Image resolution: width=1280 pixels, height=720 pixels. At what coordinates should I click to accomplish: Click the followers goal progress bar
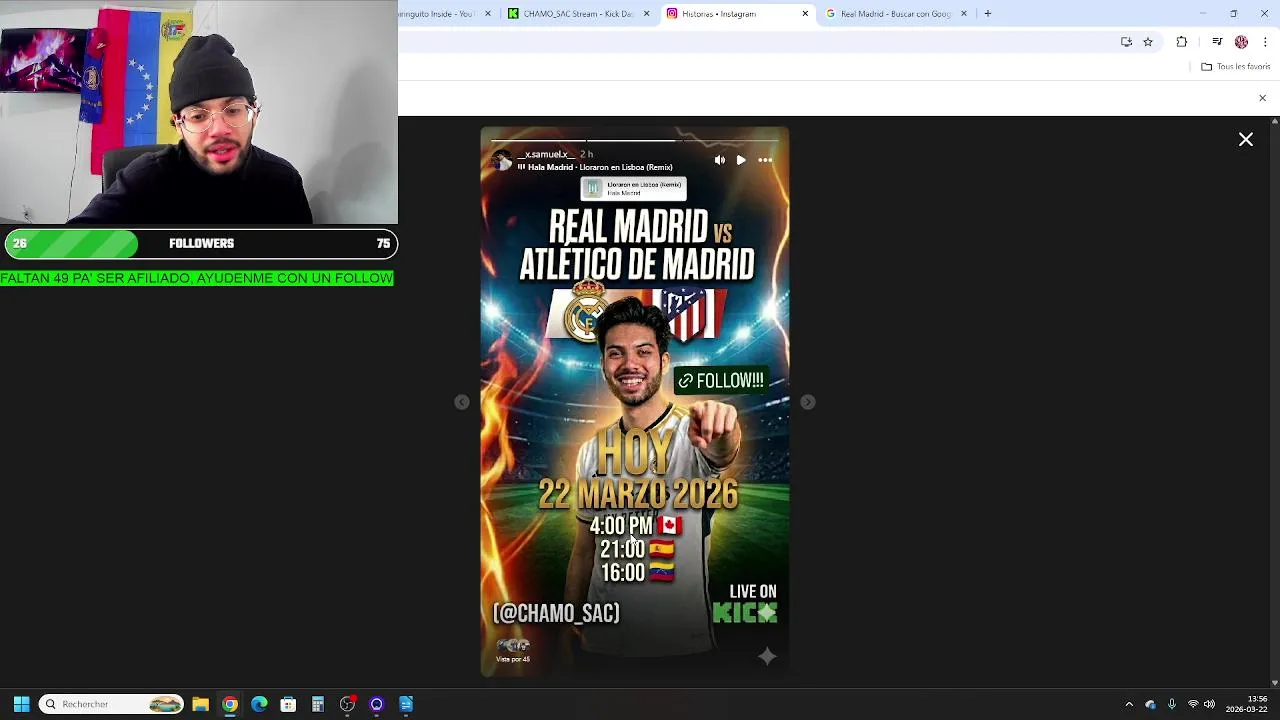pyautogui.click(x=200, y=244)
